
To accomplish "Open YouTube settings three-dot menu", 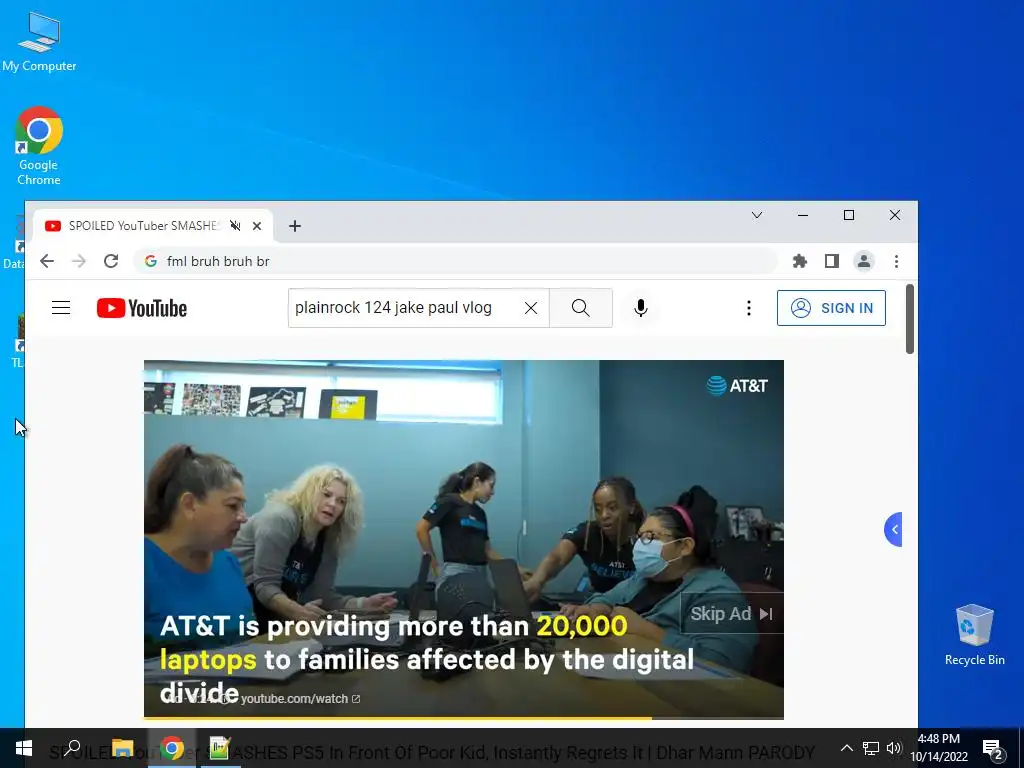I will tap(748, 308).
